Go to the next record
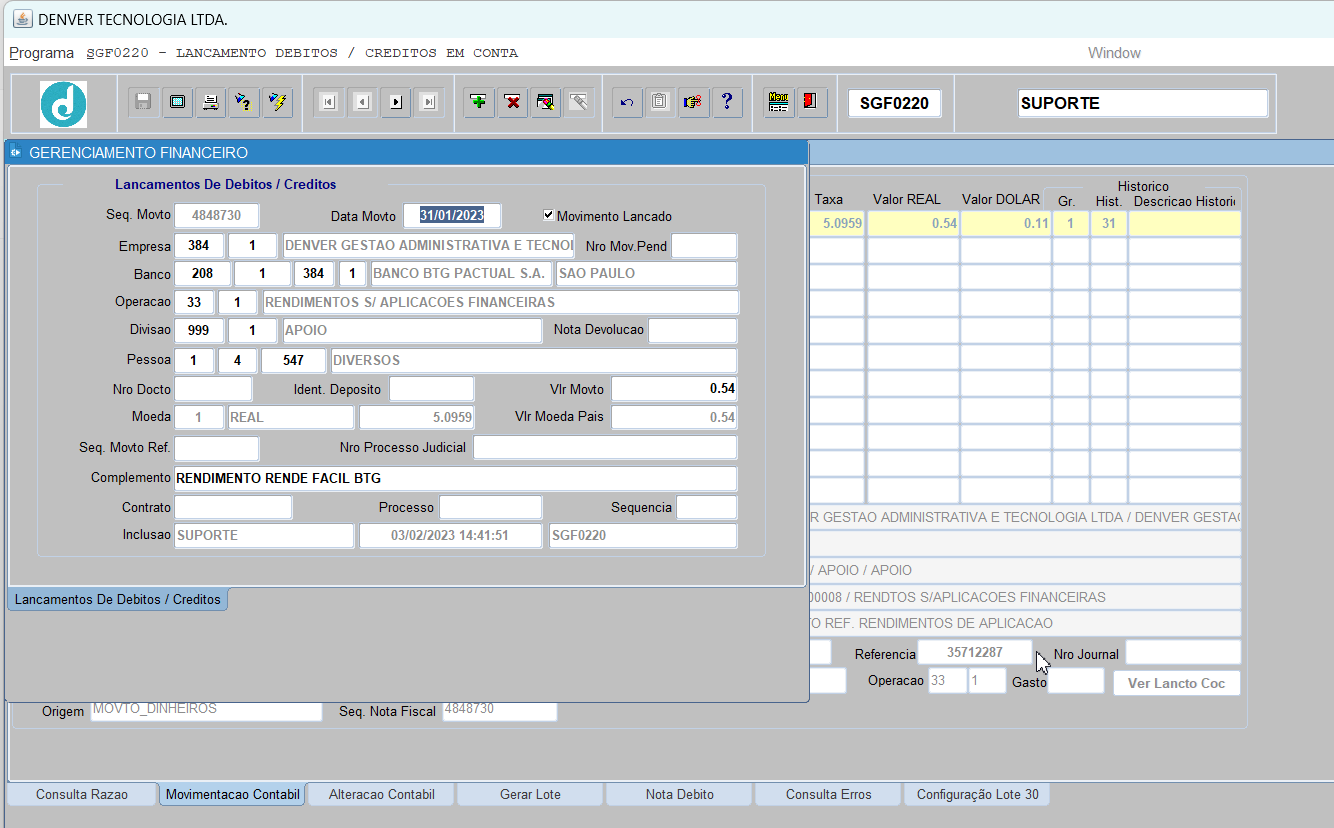The width and height of the screenshot is (1334, 828). point(396,102)
